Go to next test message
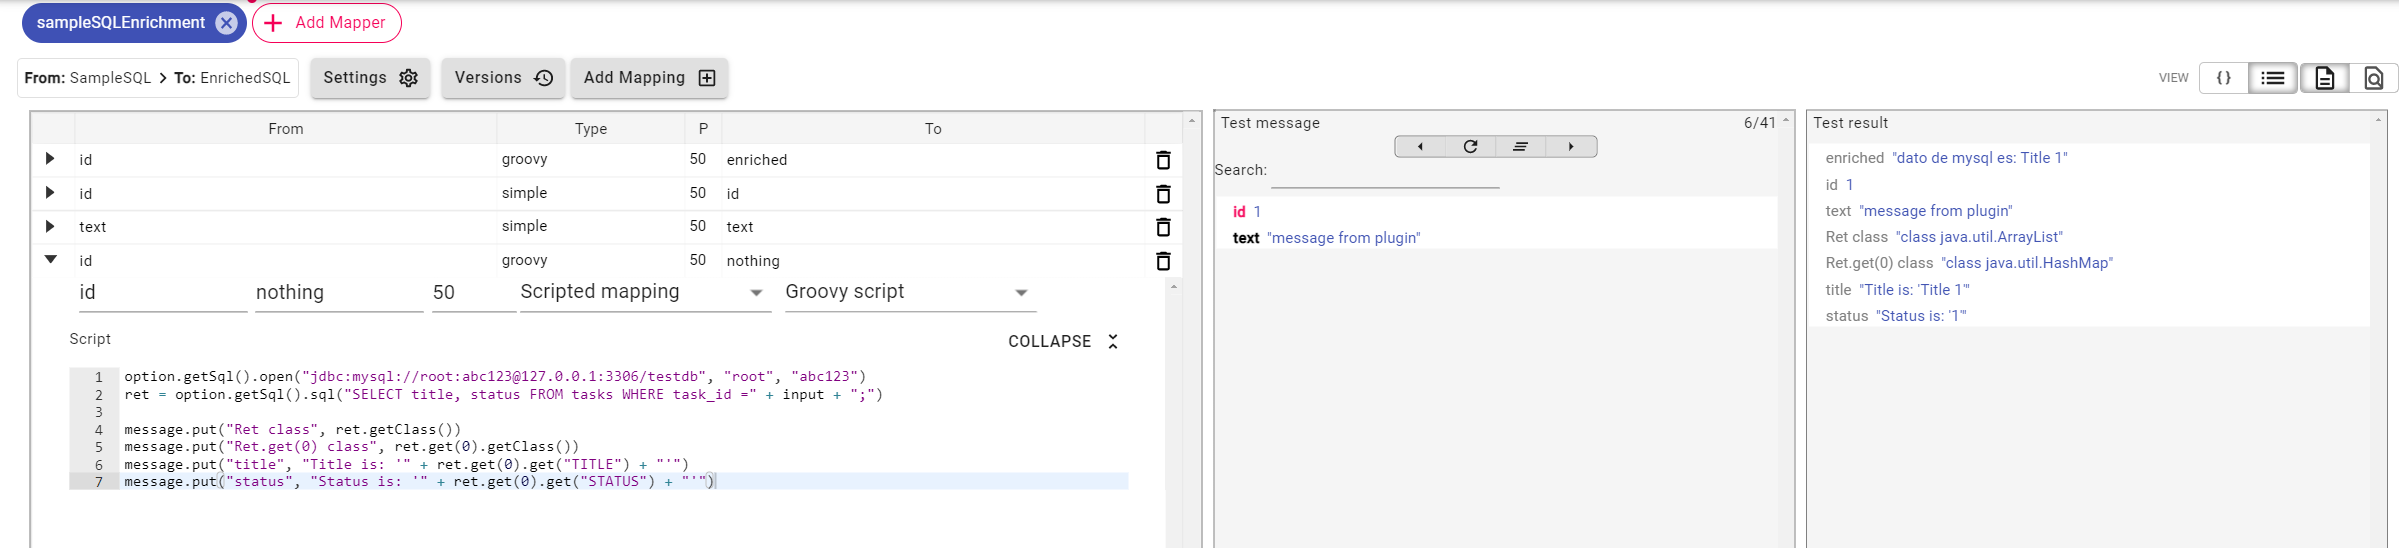 point(1571,147)
